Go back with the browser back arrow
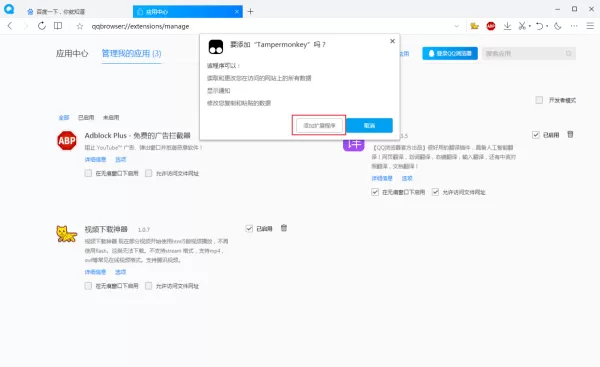The image size is (600, 367). coord(10,26)
